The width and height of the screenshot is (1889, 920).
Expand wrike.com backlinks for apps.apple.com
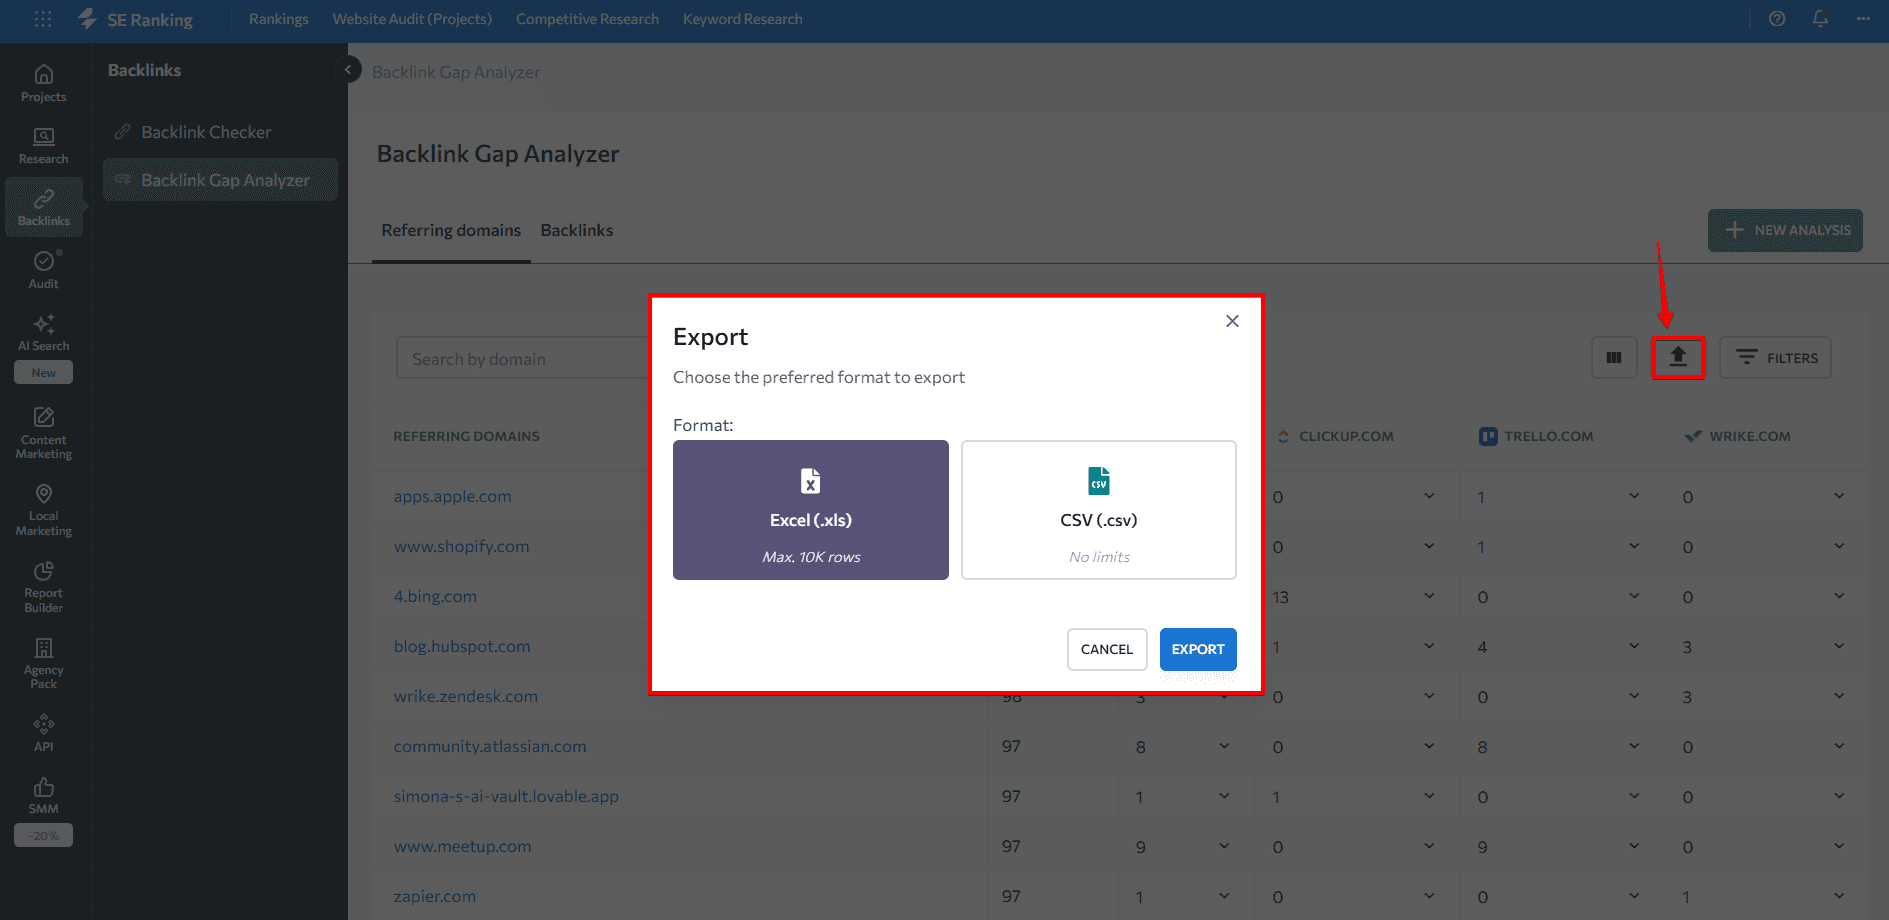(x=1839, y=496)
